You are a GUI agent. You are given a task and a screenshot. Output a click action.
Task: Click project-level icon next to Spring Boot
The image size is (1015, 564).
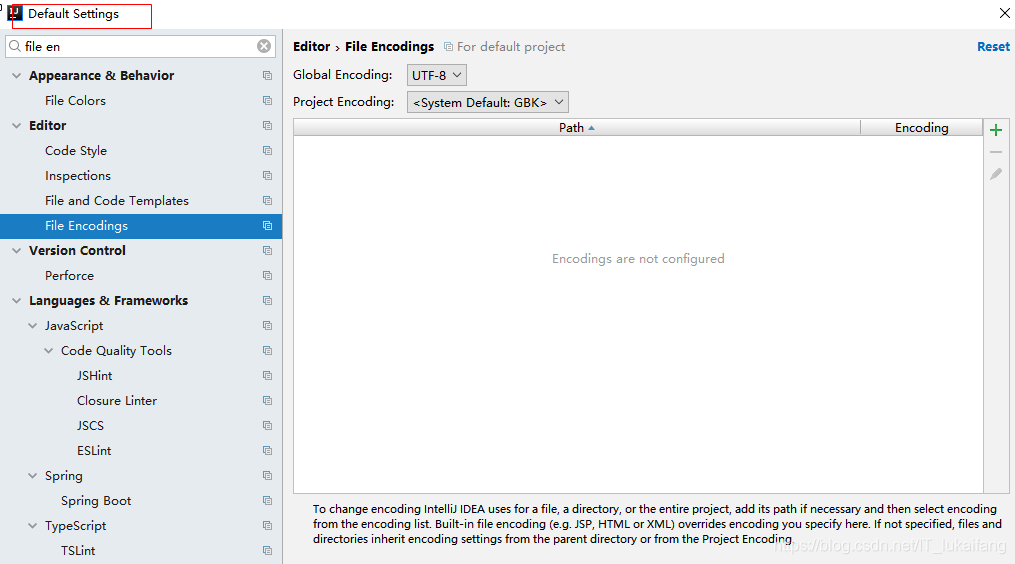point(267,501)
